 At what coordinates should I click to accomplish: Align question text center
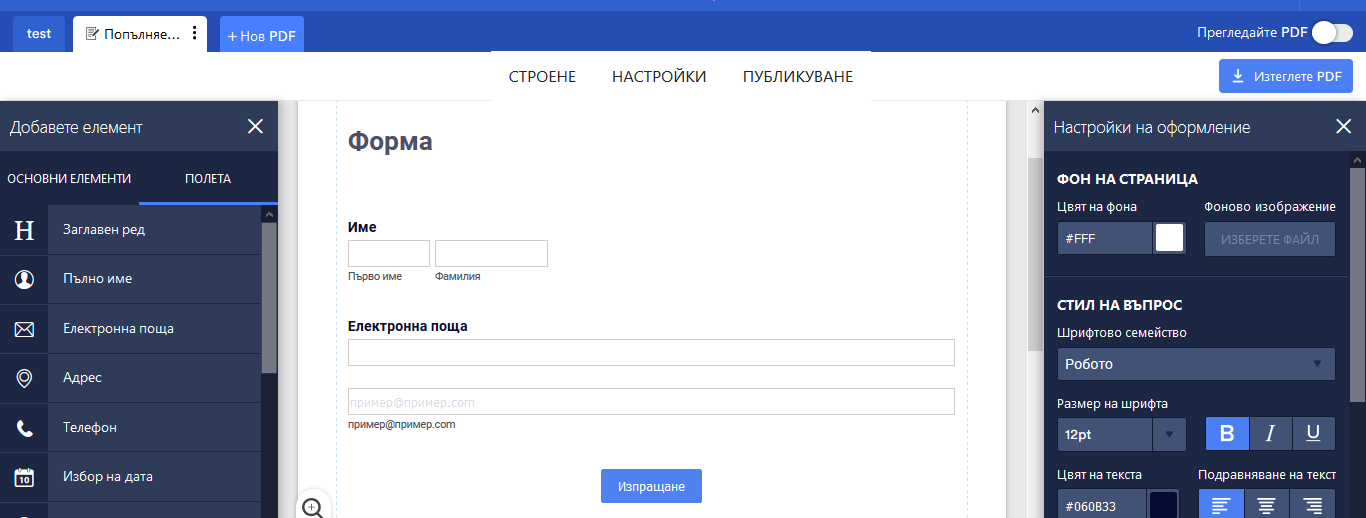(x=1267, y=504)
